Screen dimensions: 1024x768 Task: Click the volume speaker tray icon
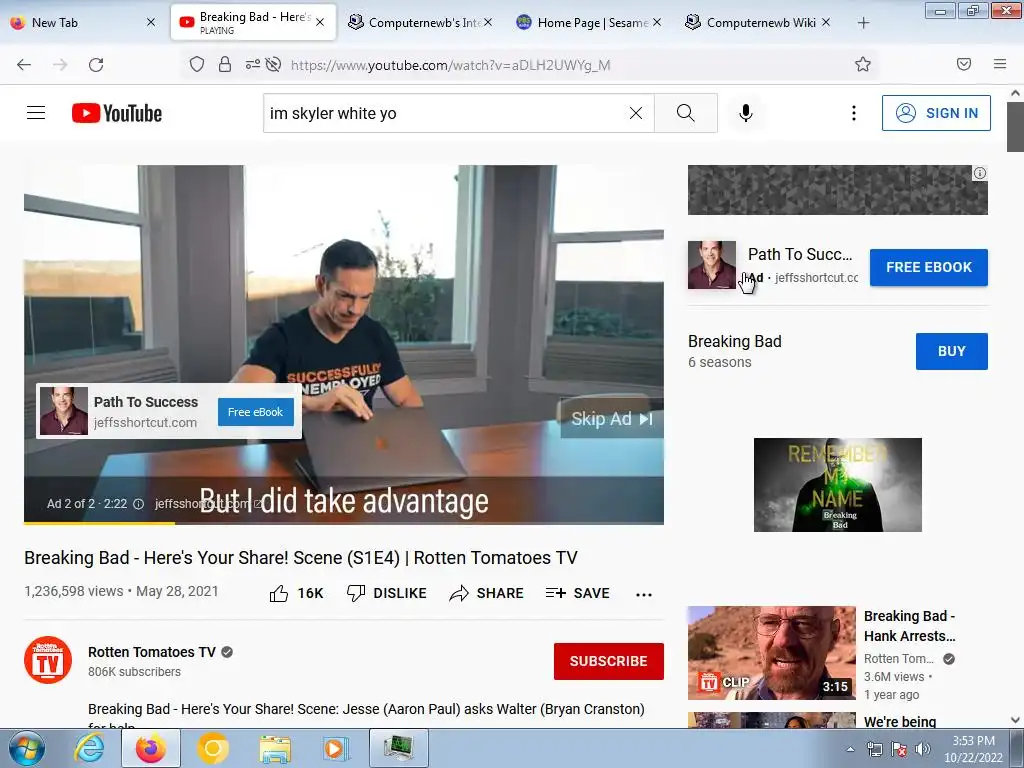pos(922,749)
